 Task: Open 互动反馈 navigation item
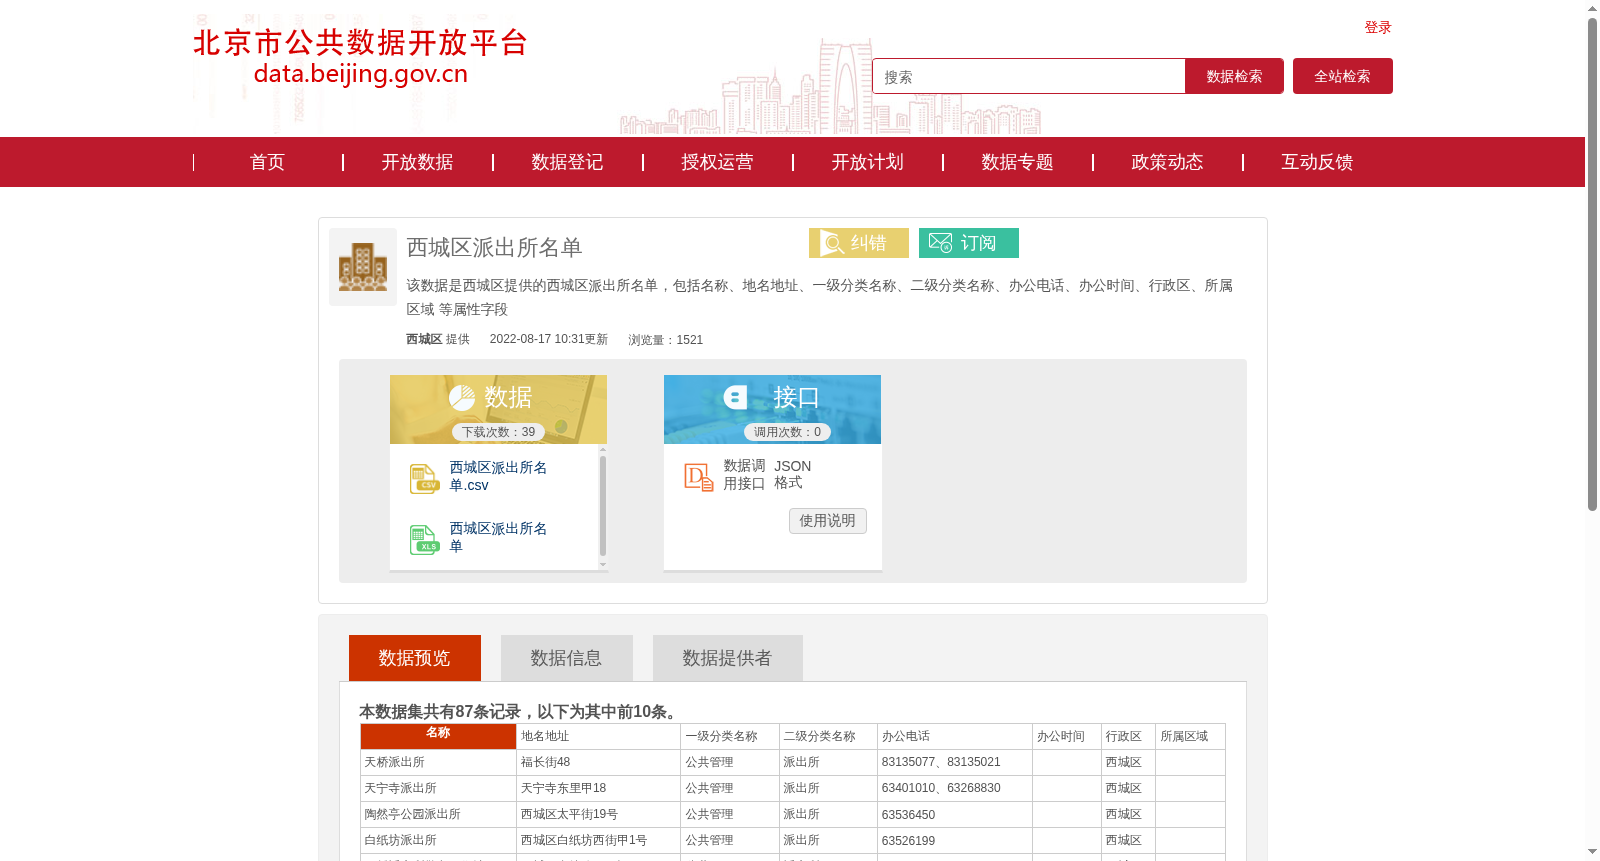[1317, 162]
